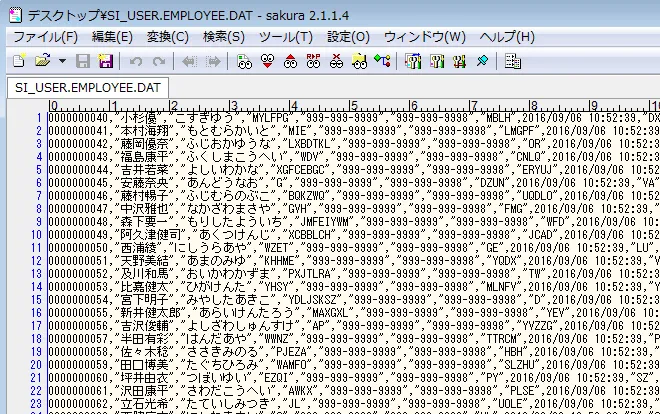660x414 pixels.
Task: Click line number 23 in gutter
Action: [36, 404]
